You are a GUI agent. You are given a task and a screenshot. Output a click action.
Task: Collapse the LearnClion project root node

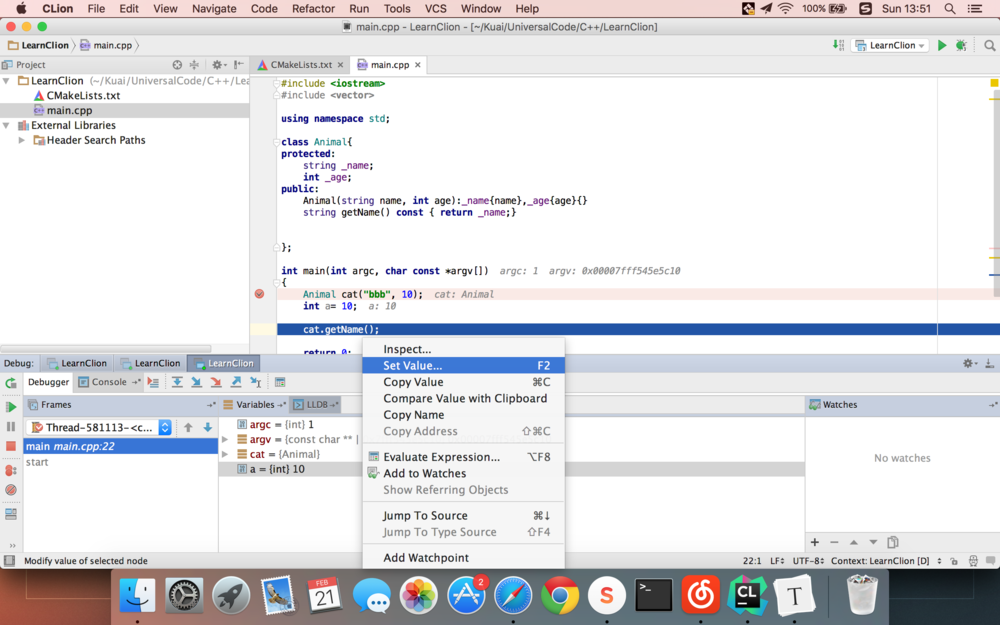click(x=6, y=81)
